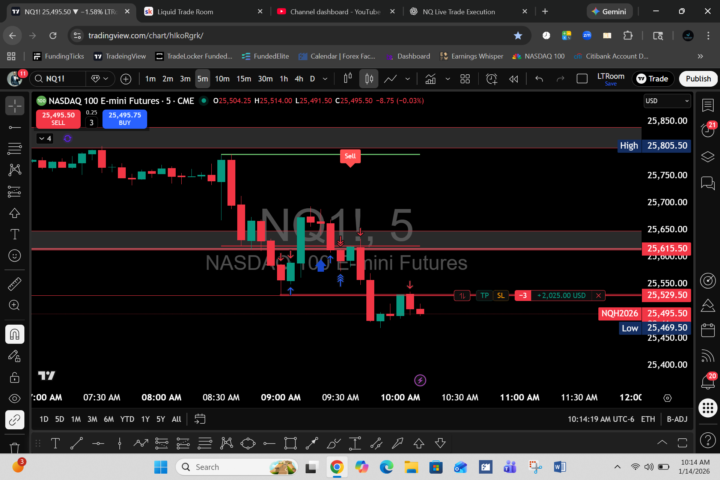Viewport: 720px width, 480px height.
Task: Collapse the indicators legend chevron
Action: pyautogui.click(x=45, y=138)
